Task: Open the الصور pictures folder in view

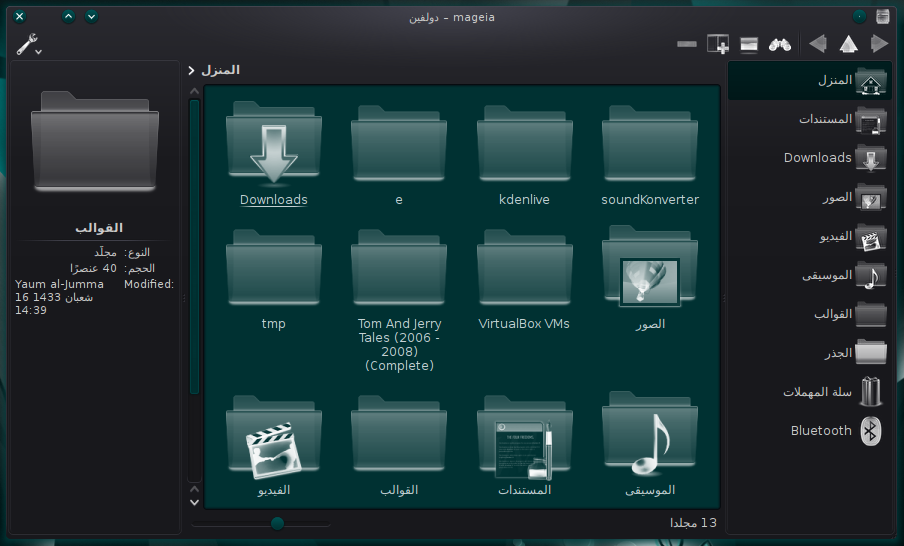Action: coord(650,278)
